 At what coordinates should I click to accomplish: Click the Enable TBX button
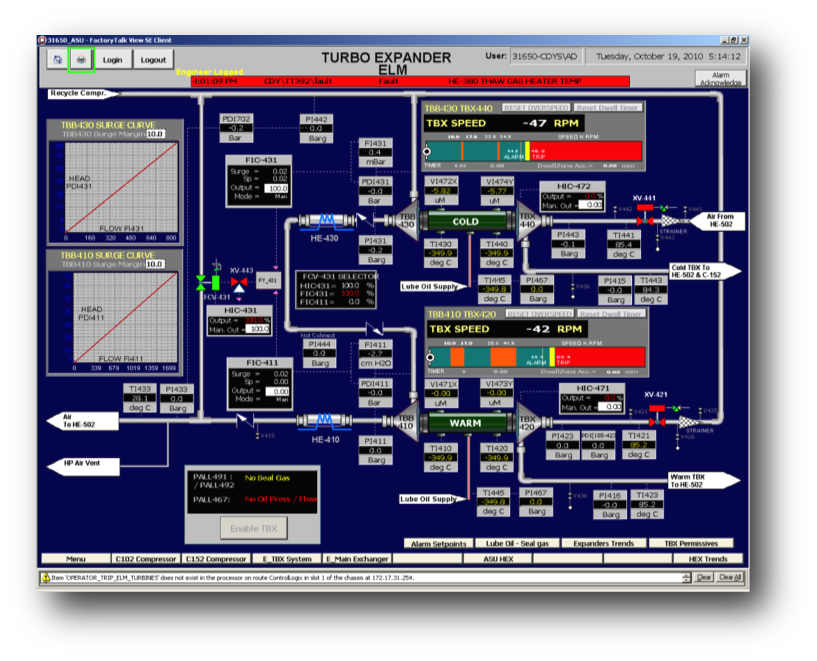coord(254,528)
